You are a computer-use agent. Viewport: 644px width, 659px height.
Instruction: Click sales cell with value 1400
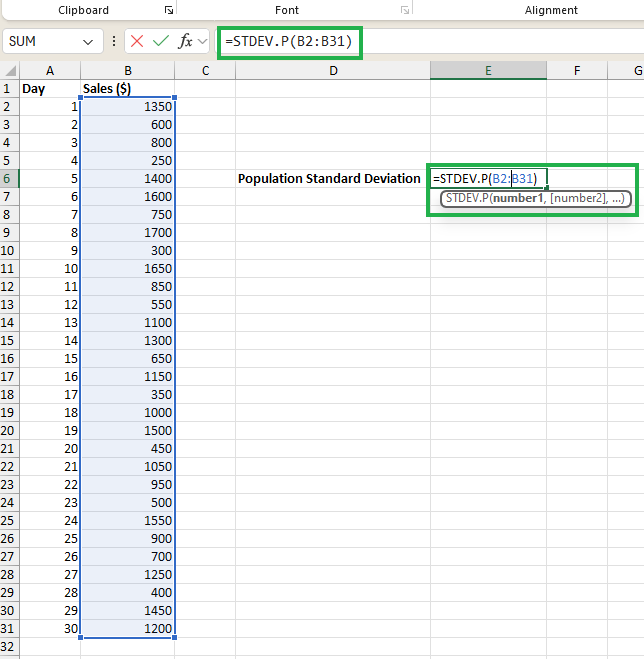click(128, 179)
